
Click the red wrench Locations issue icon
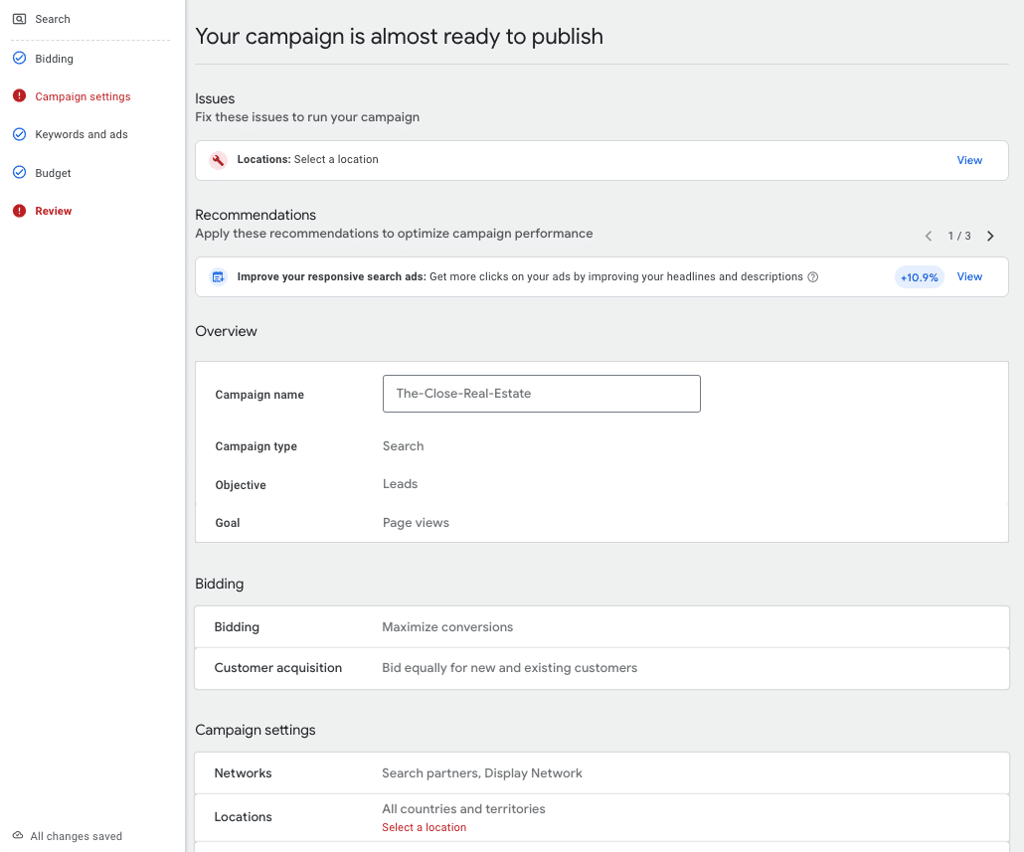(218, 160)
